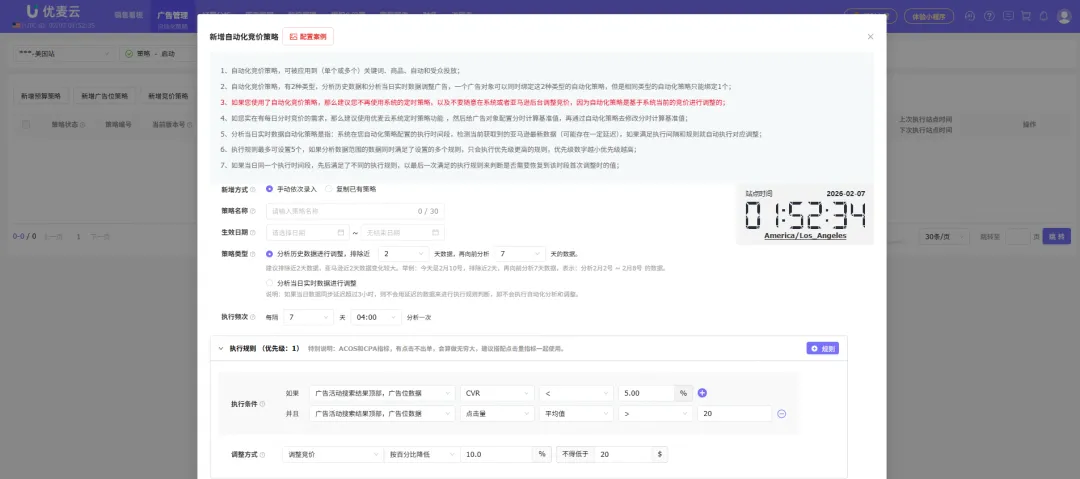Remove second condition with minus icon
Screen dimensions: 1080x479
click(x=781, y=414)
